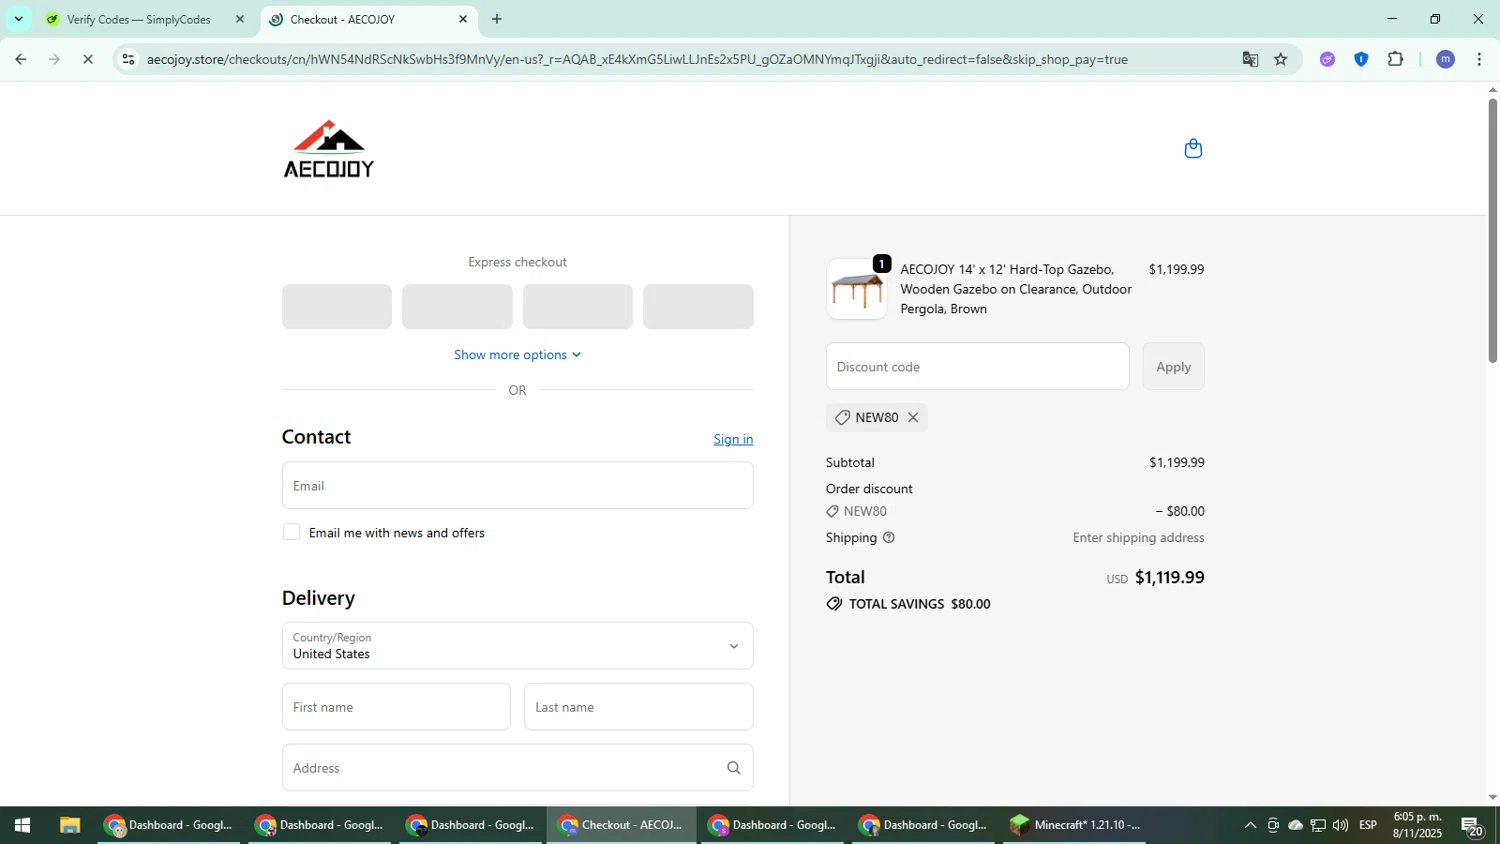Open the Chrome profile avatar
1500x844 pixels.
click(1445, 60)
